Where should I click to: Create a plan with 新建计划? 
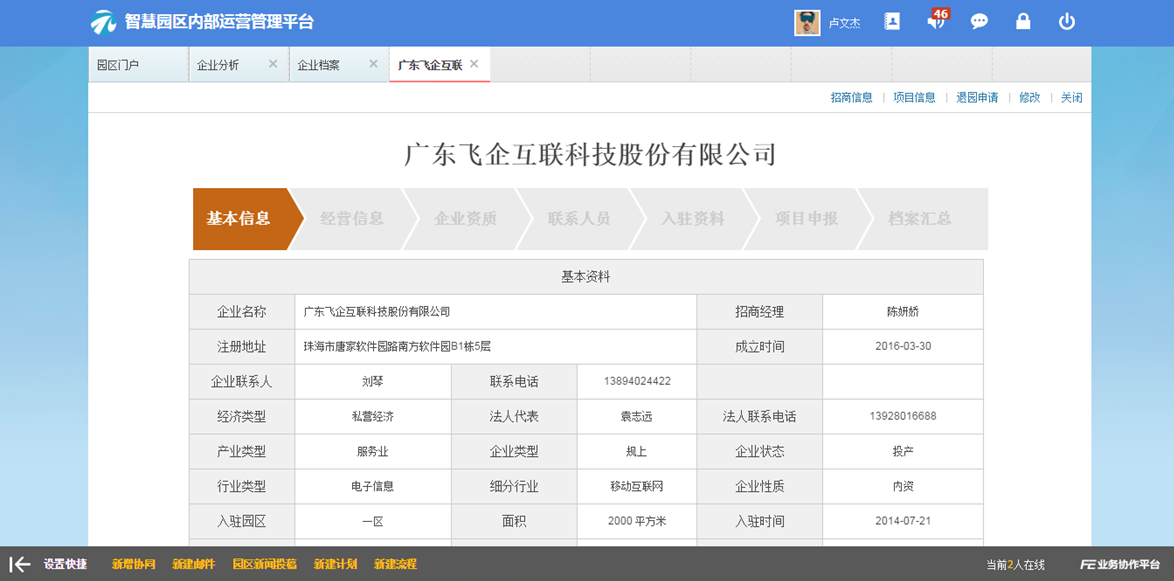click(x=334, y=563)
